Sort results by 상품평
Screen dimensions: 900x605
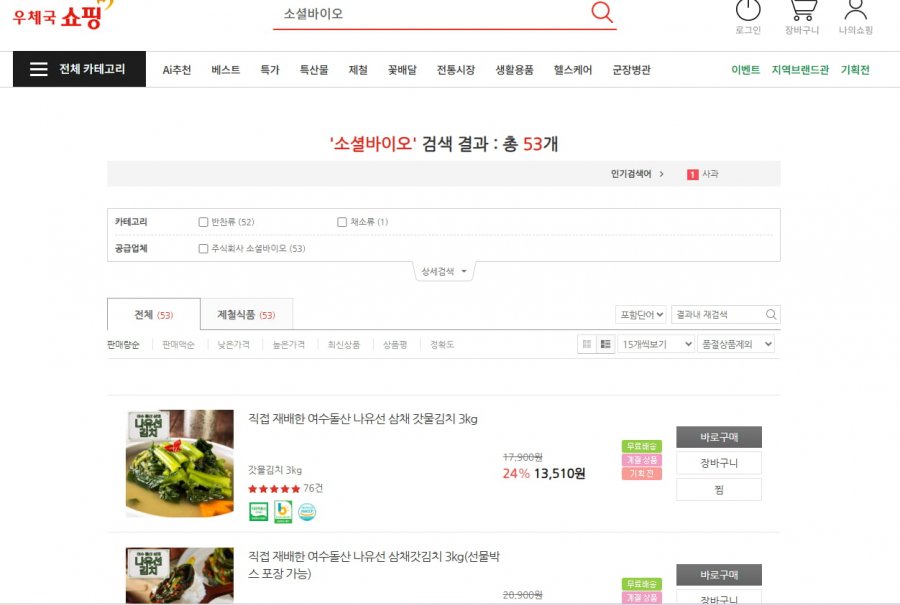(395, 345)
